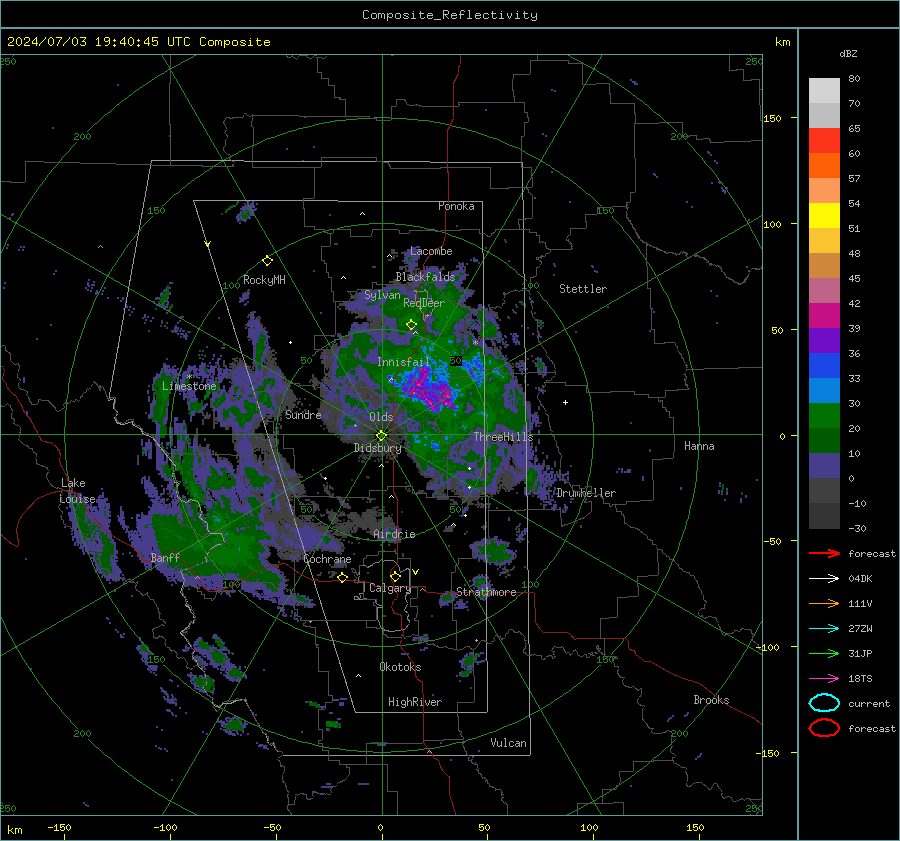Viewport: 900px width, 841px height.
Task: Click the red forecast ellipse symbol
Action: (824, 728)
